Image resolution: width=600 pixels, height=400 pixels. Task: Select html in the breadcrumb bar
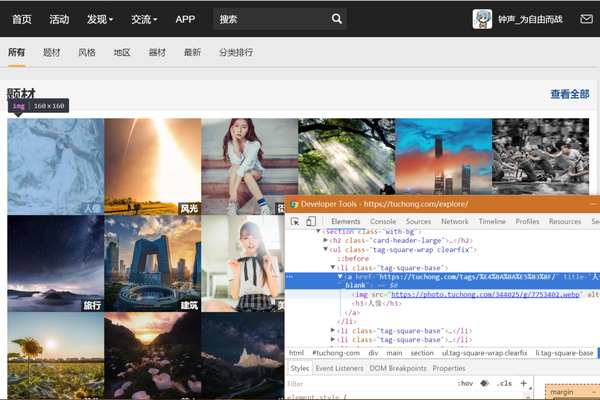tap(296, 353)
